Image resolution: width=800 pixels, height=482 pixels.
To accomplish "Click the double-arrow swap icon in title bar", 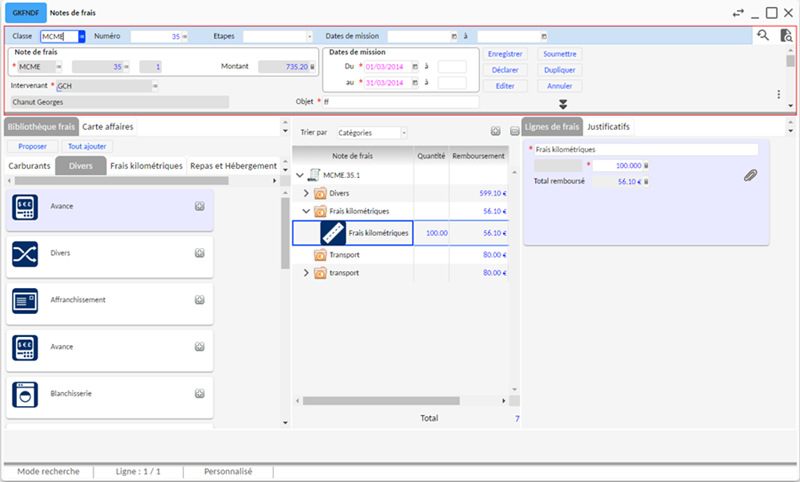I will click(738, 13).
